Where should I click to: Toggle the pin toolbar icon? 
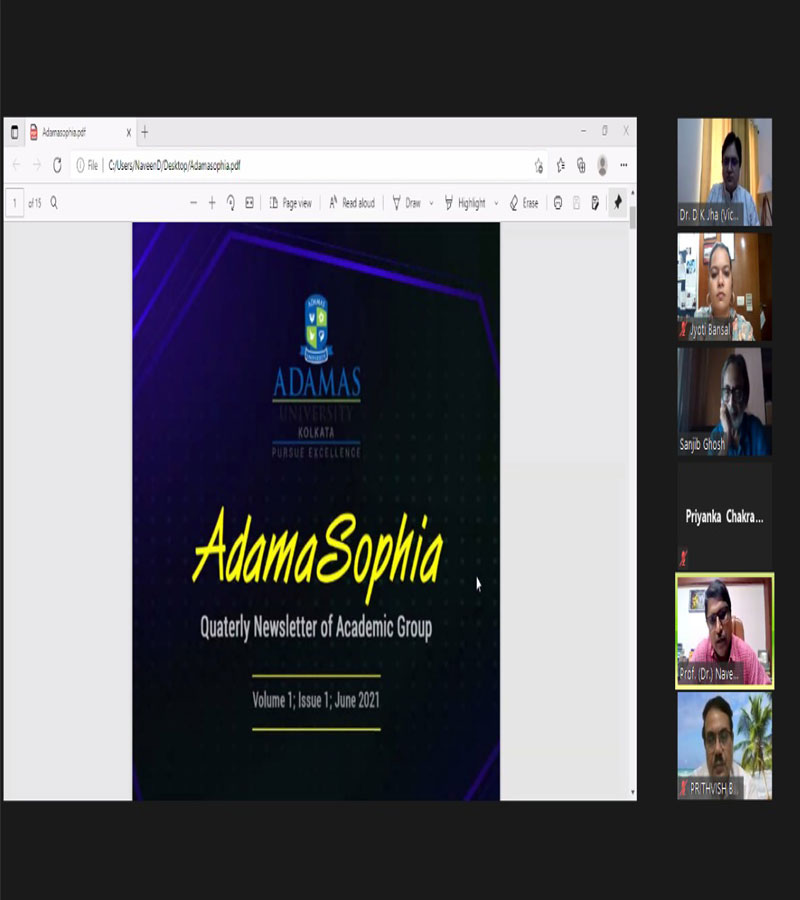click(618, 202)
